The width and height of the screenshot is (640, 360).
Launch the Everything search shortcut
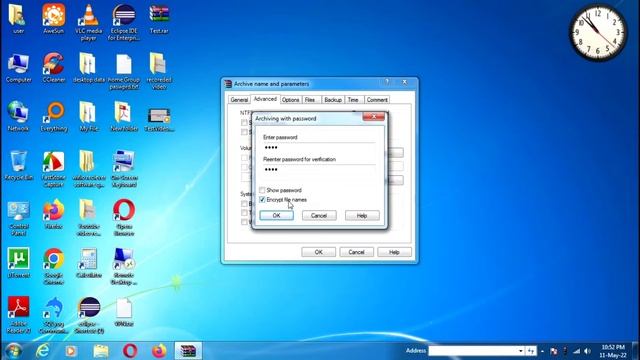[53, 116]
